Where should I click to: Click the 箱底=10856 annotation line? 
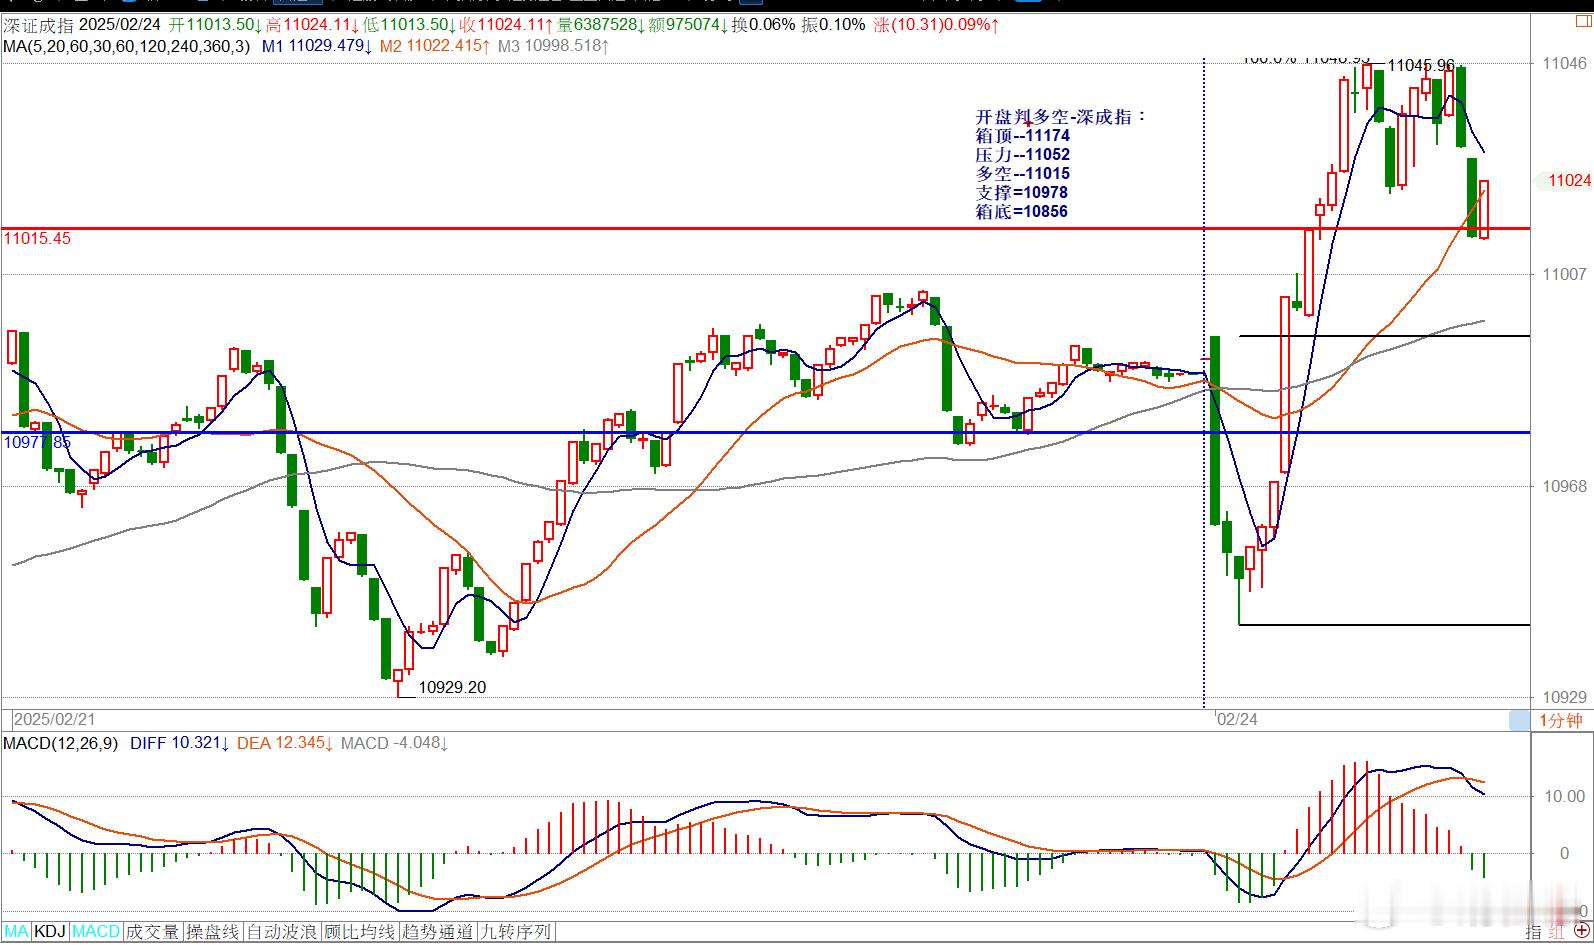[x=1021, y=212]
